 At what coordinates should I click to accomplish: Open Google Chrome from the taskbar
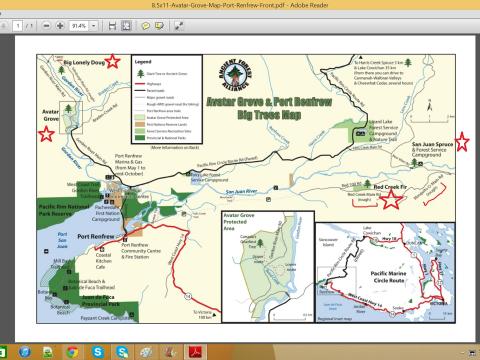(72, 352)
